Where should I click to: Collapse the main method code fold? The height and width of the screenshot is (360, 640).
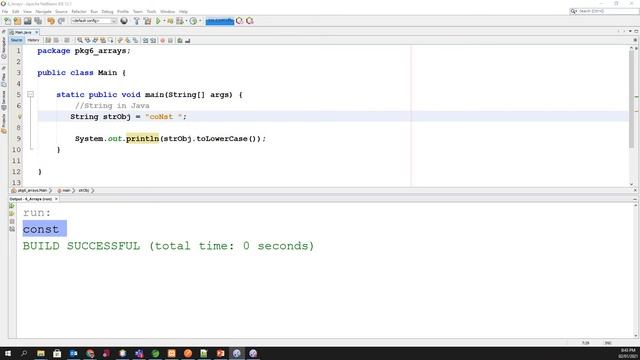(x=30, y=94)
